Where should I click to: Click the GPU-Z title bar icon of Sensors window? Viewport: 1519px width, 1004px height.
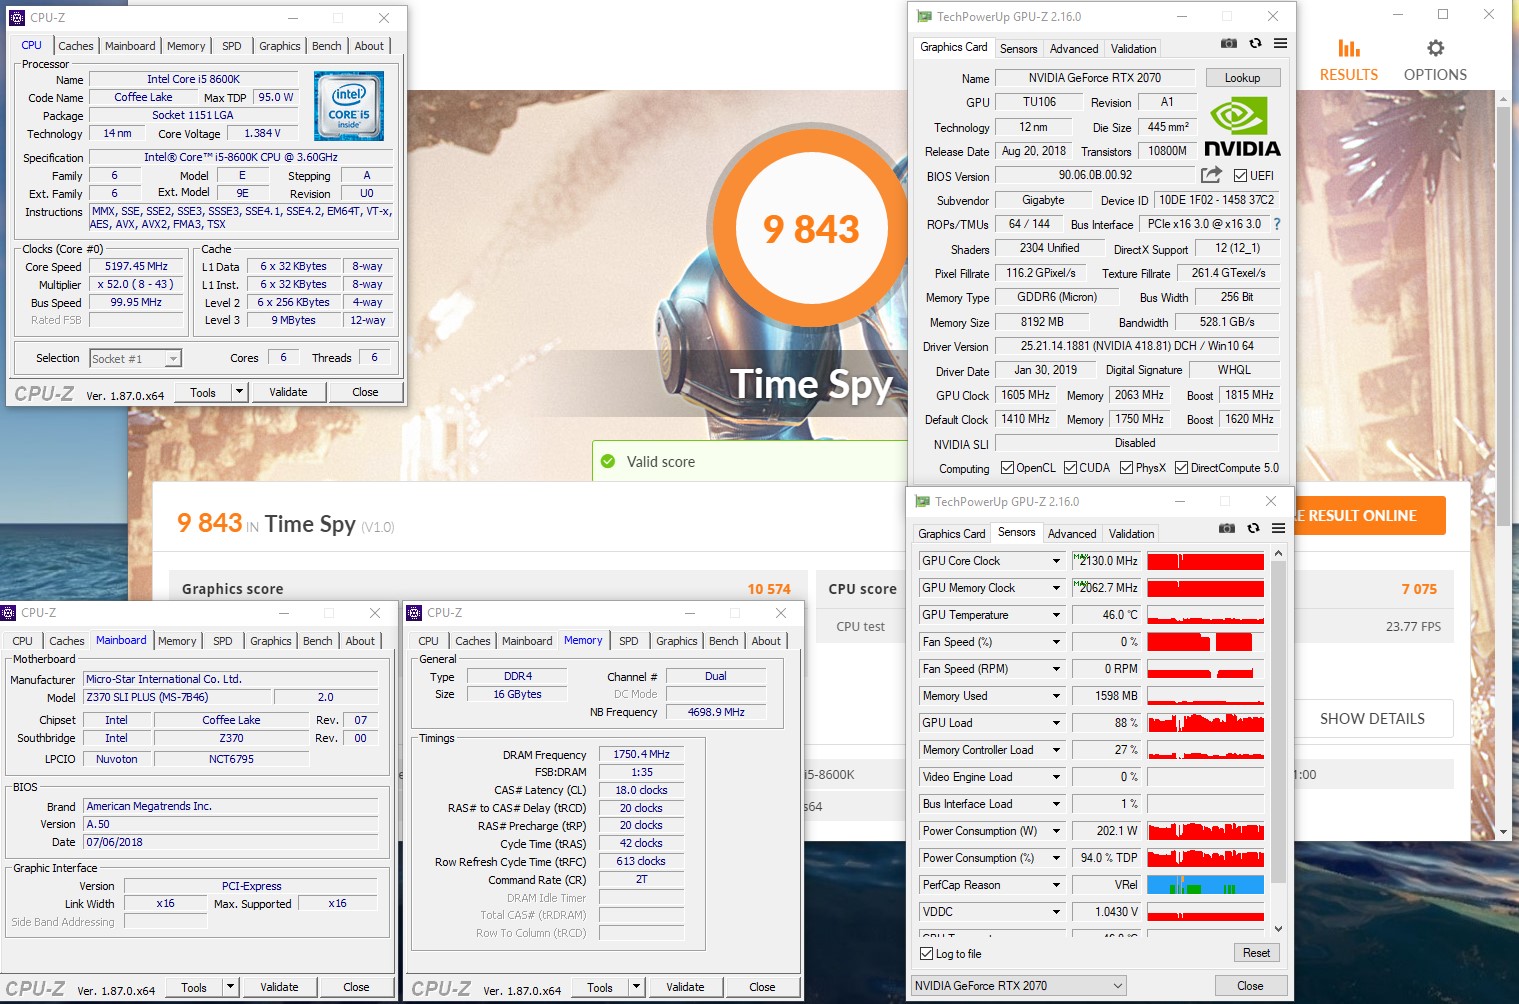tap(922, 502)
